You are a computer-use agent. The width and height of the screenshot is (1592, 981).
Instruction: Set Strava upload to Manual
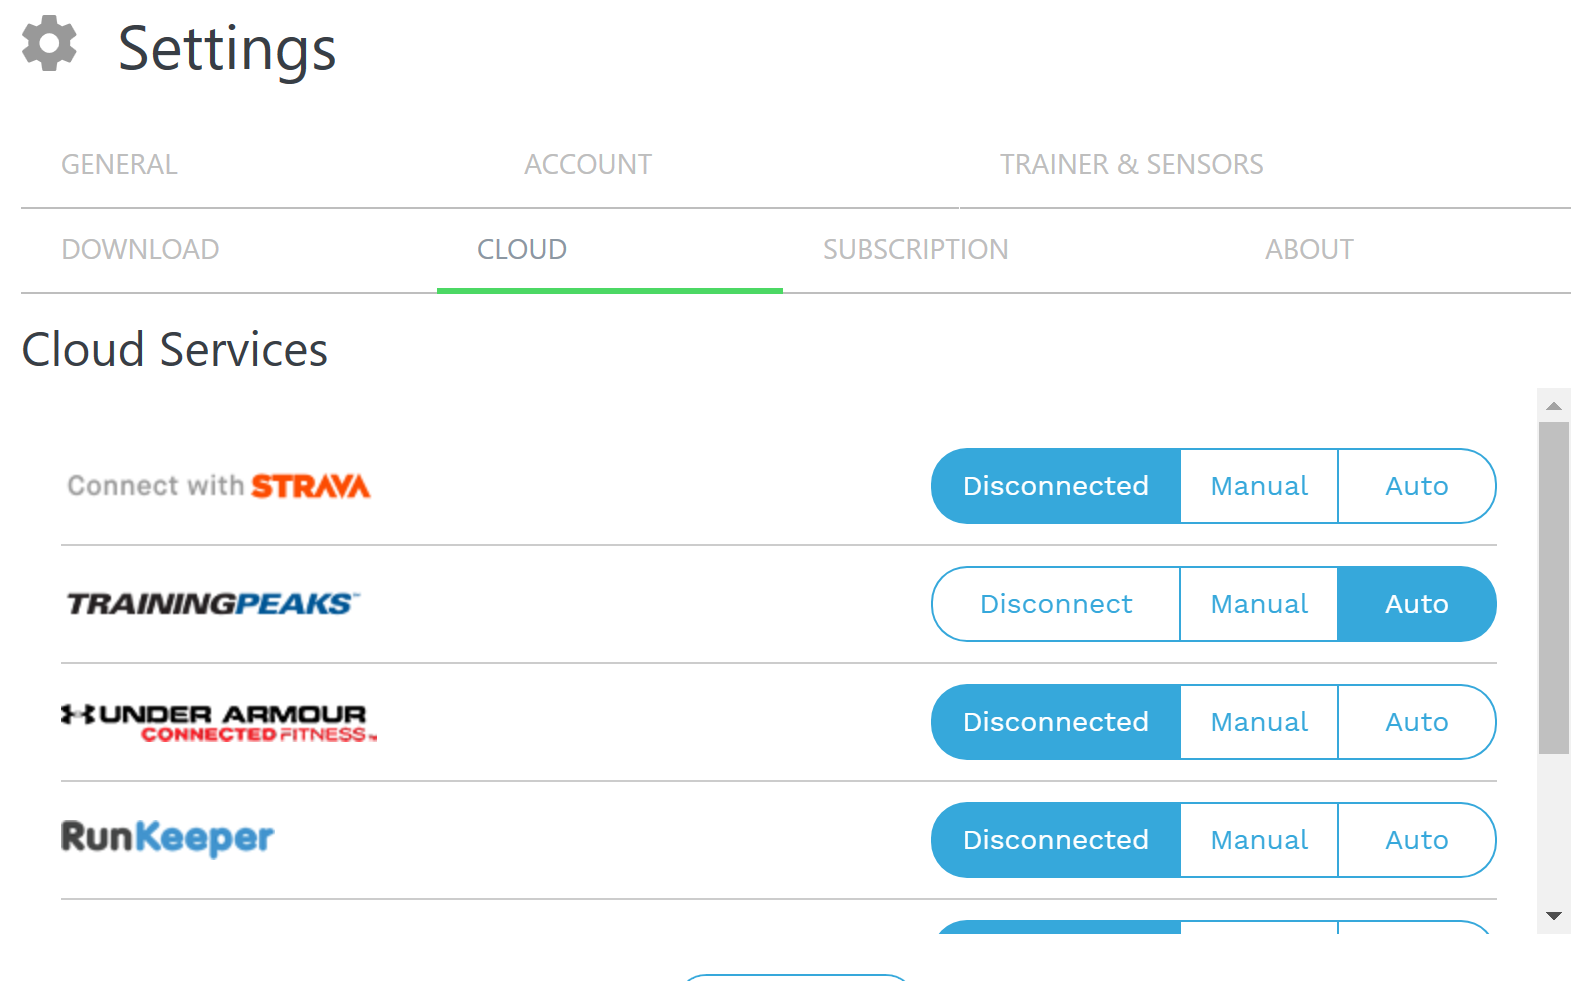[1259, 486]
